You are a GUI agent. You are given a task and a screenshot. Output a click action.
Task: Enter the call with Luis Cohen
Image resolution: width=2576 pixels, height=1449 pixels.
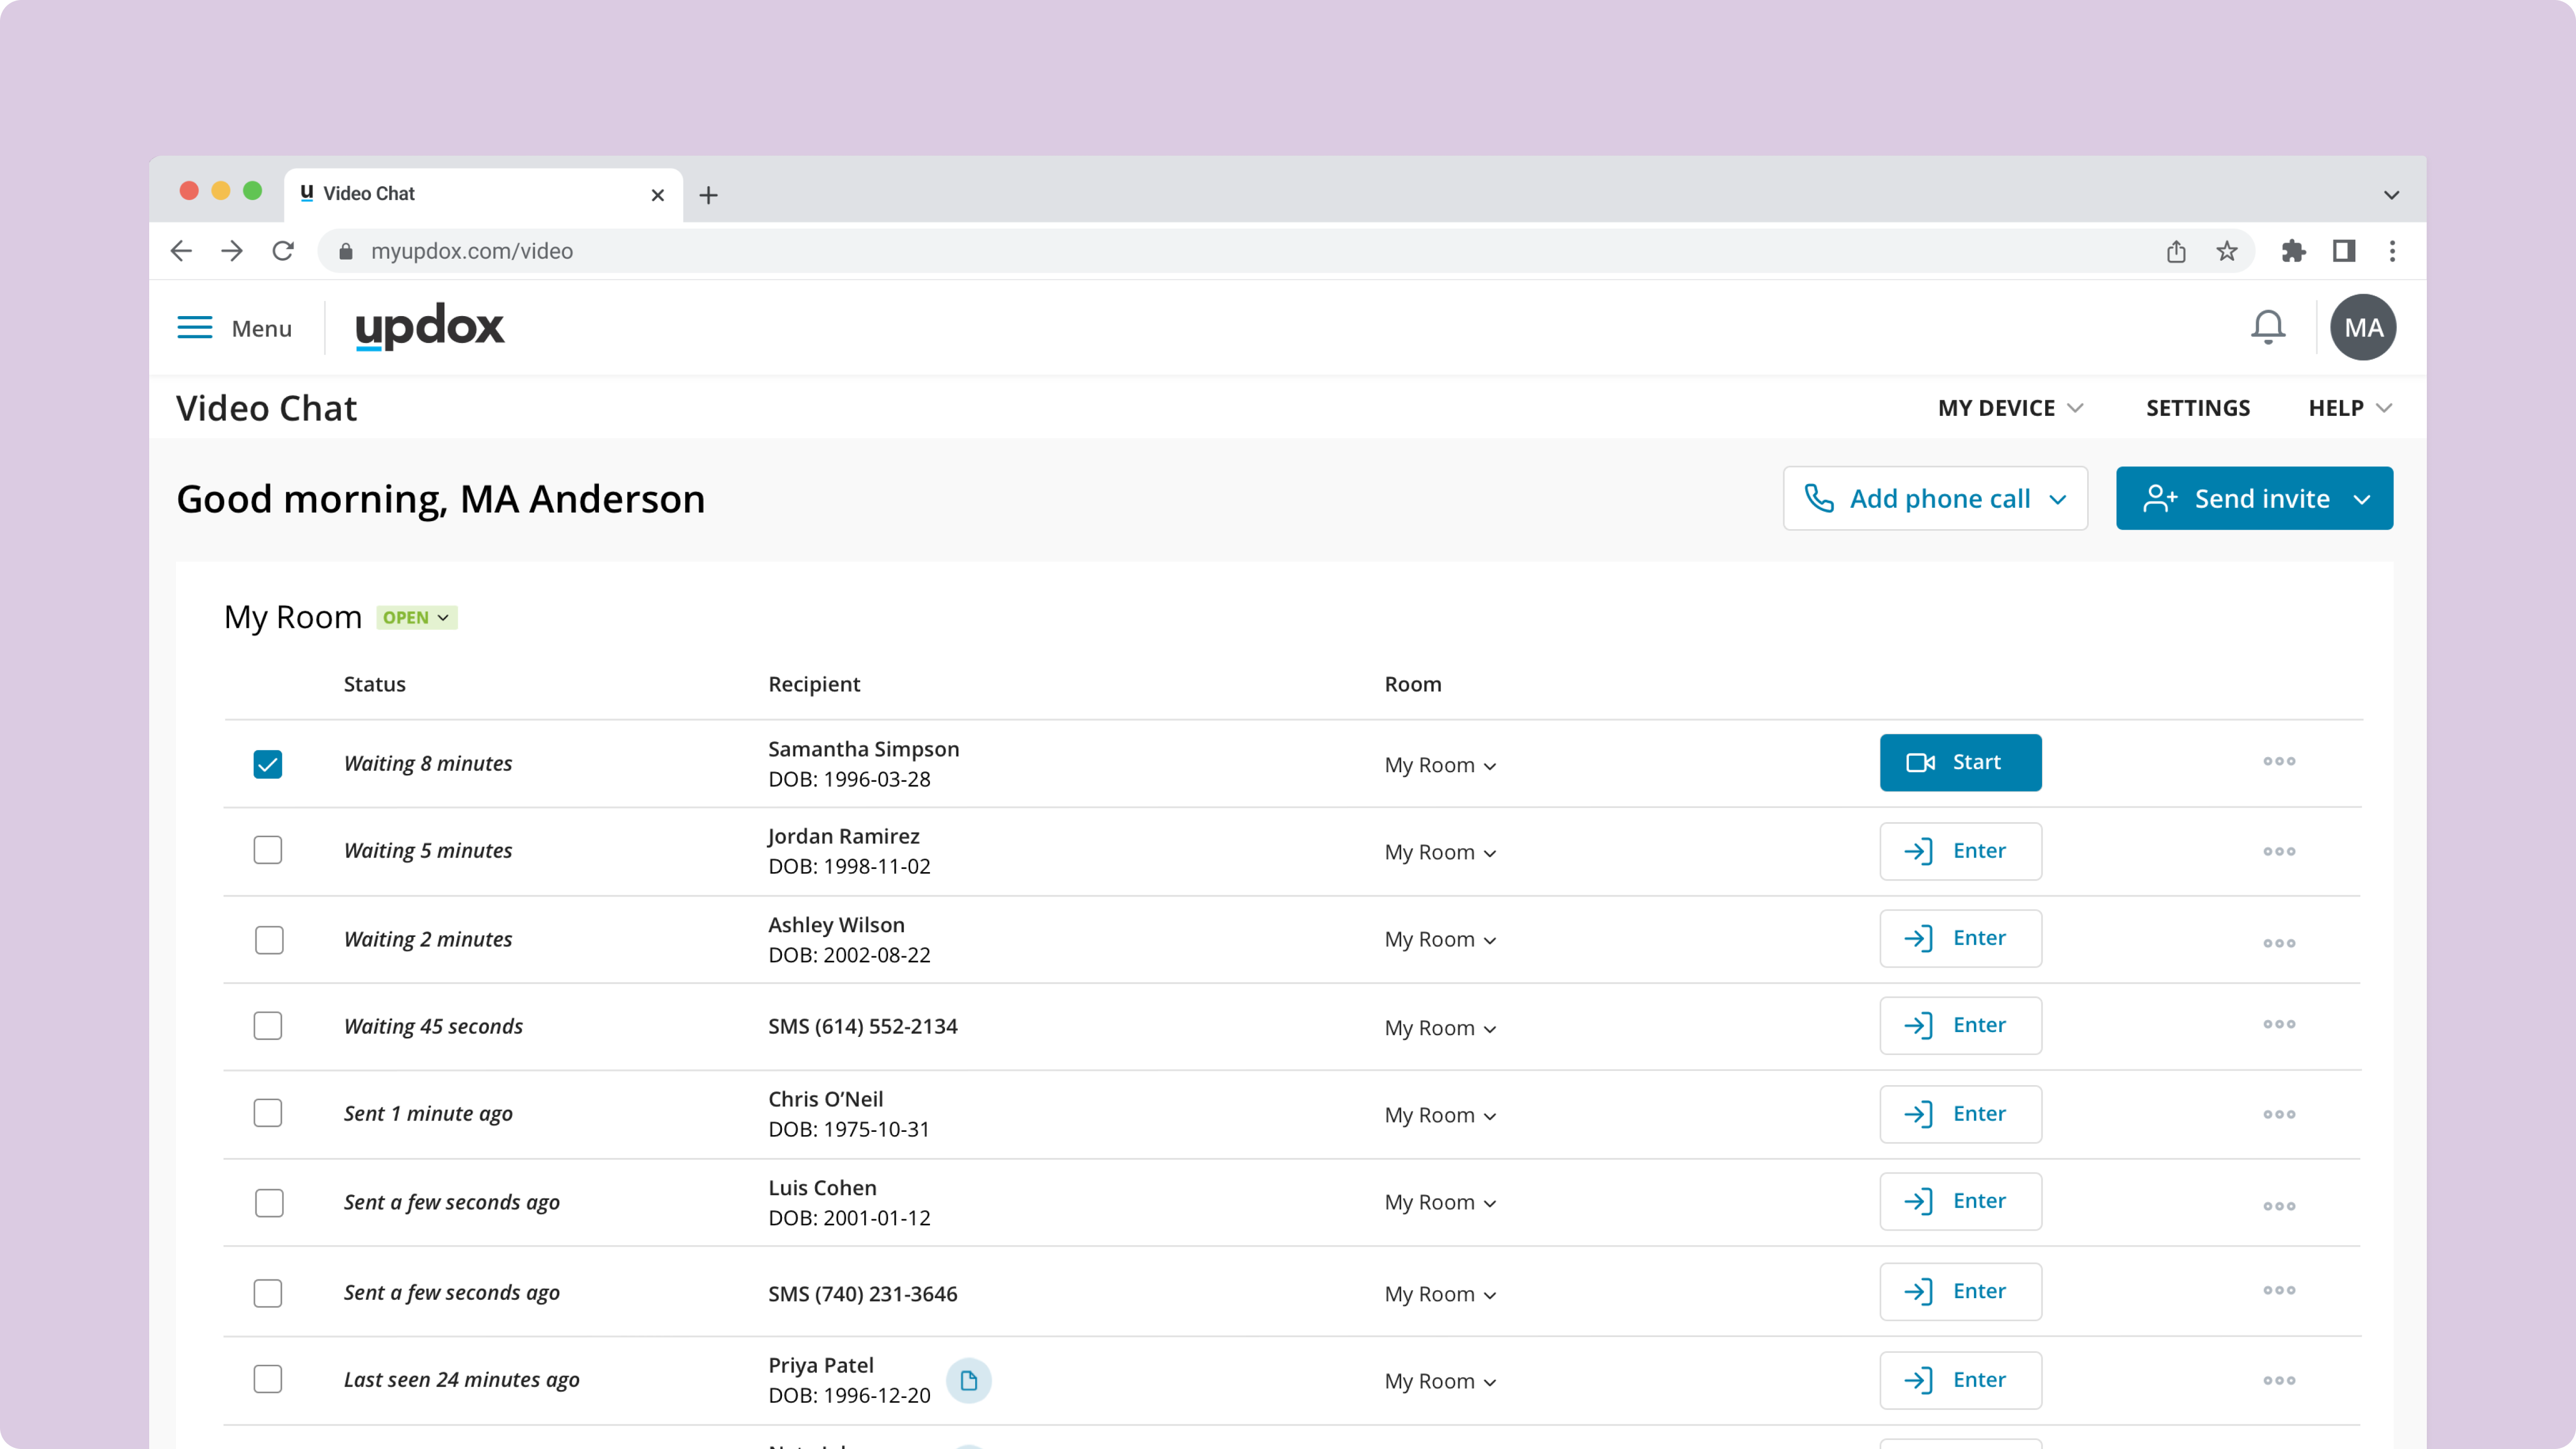click(x=1960, y=1201)
